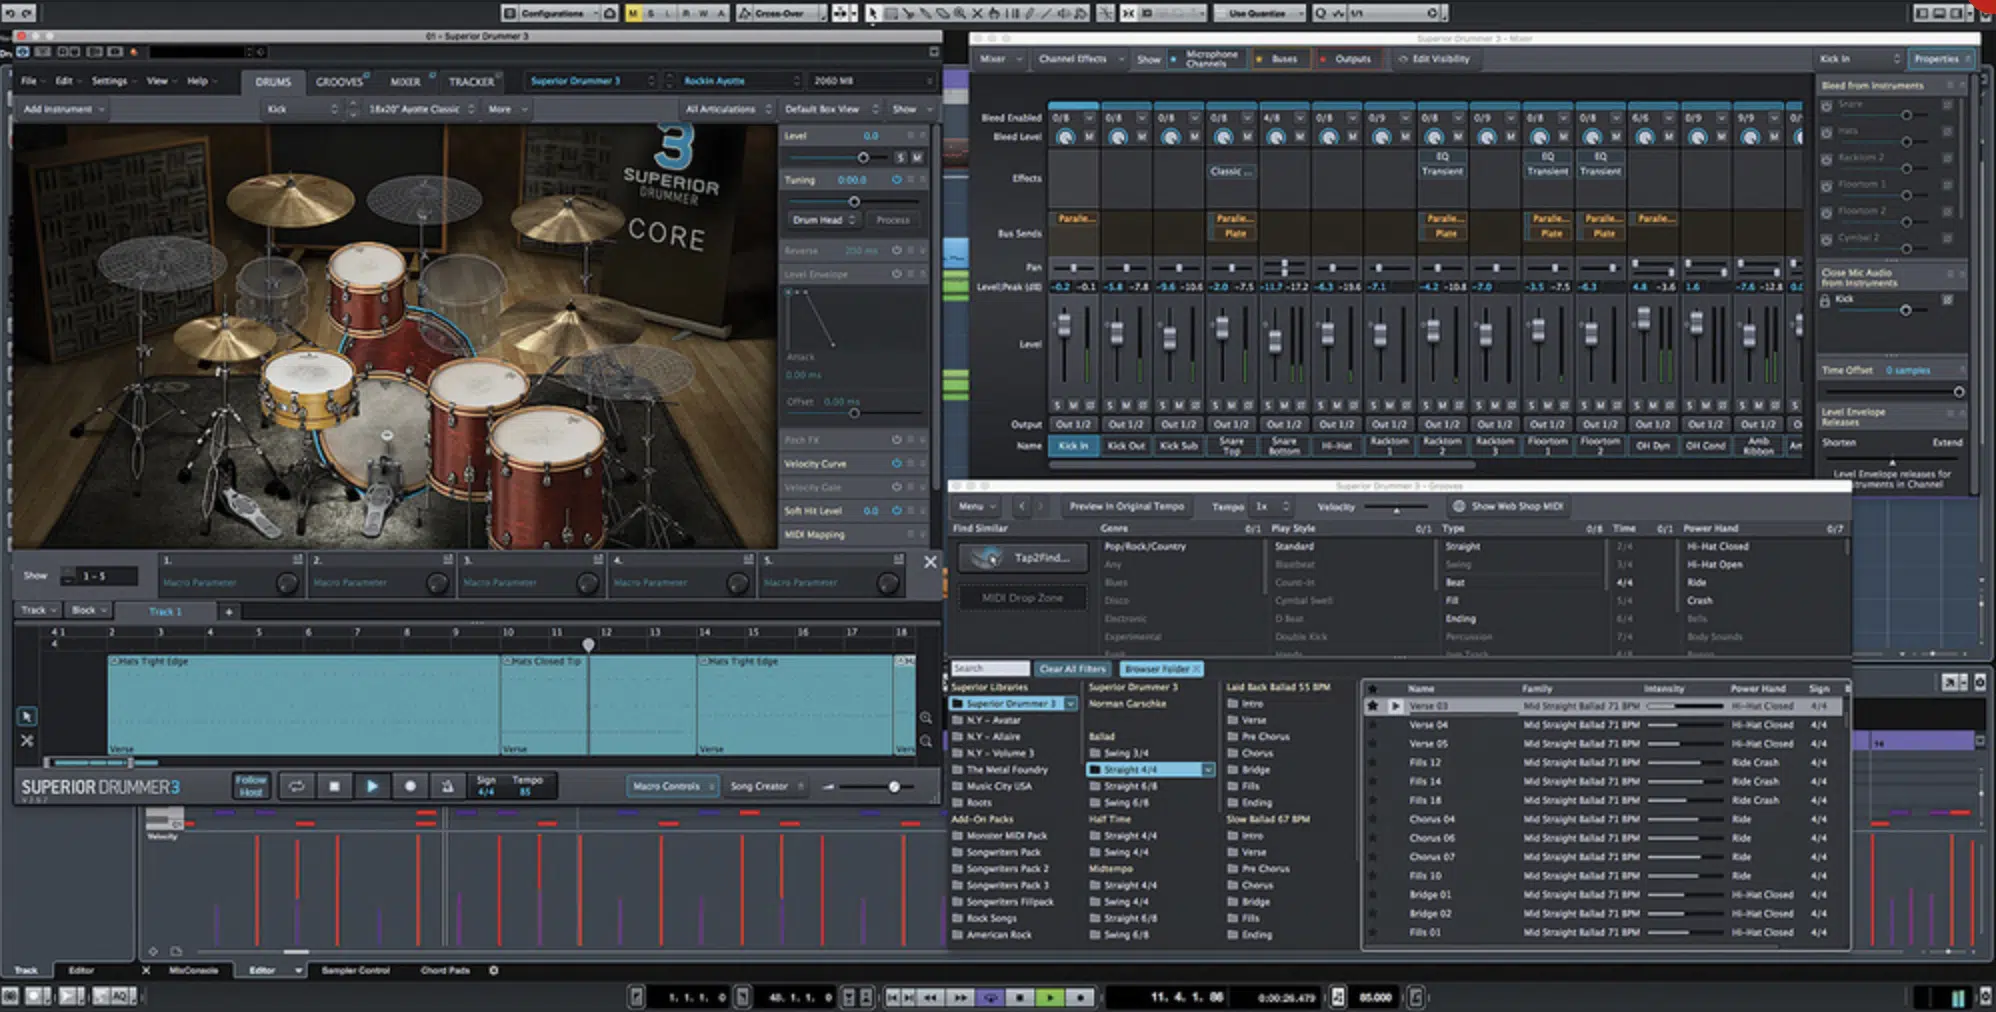1996x1012 pixels.
Task: Click Cubase host rewind button
Action: [x=930, y=997]
